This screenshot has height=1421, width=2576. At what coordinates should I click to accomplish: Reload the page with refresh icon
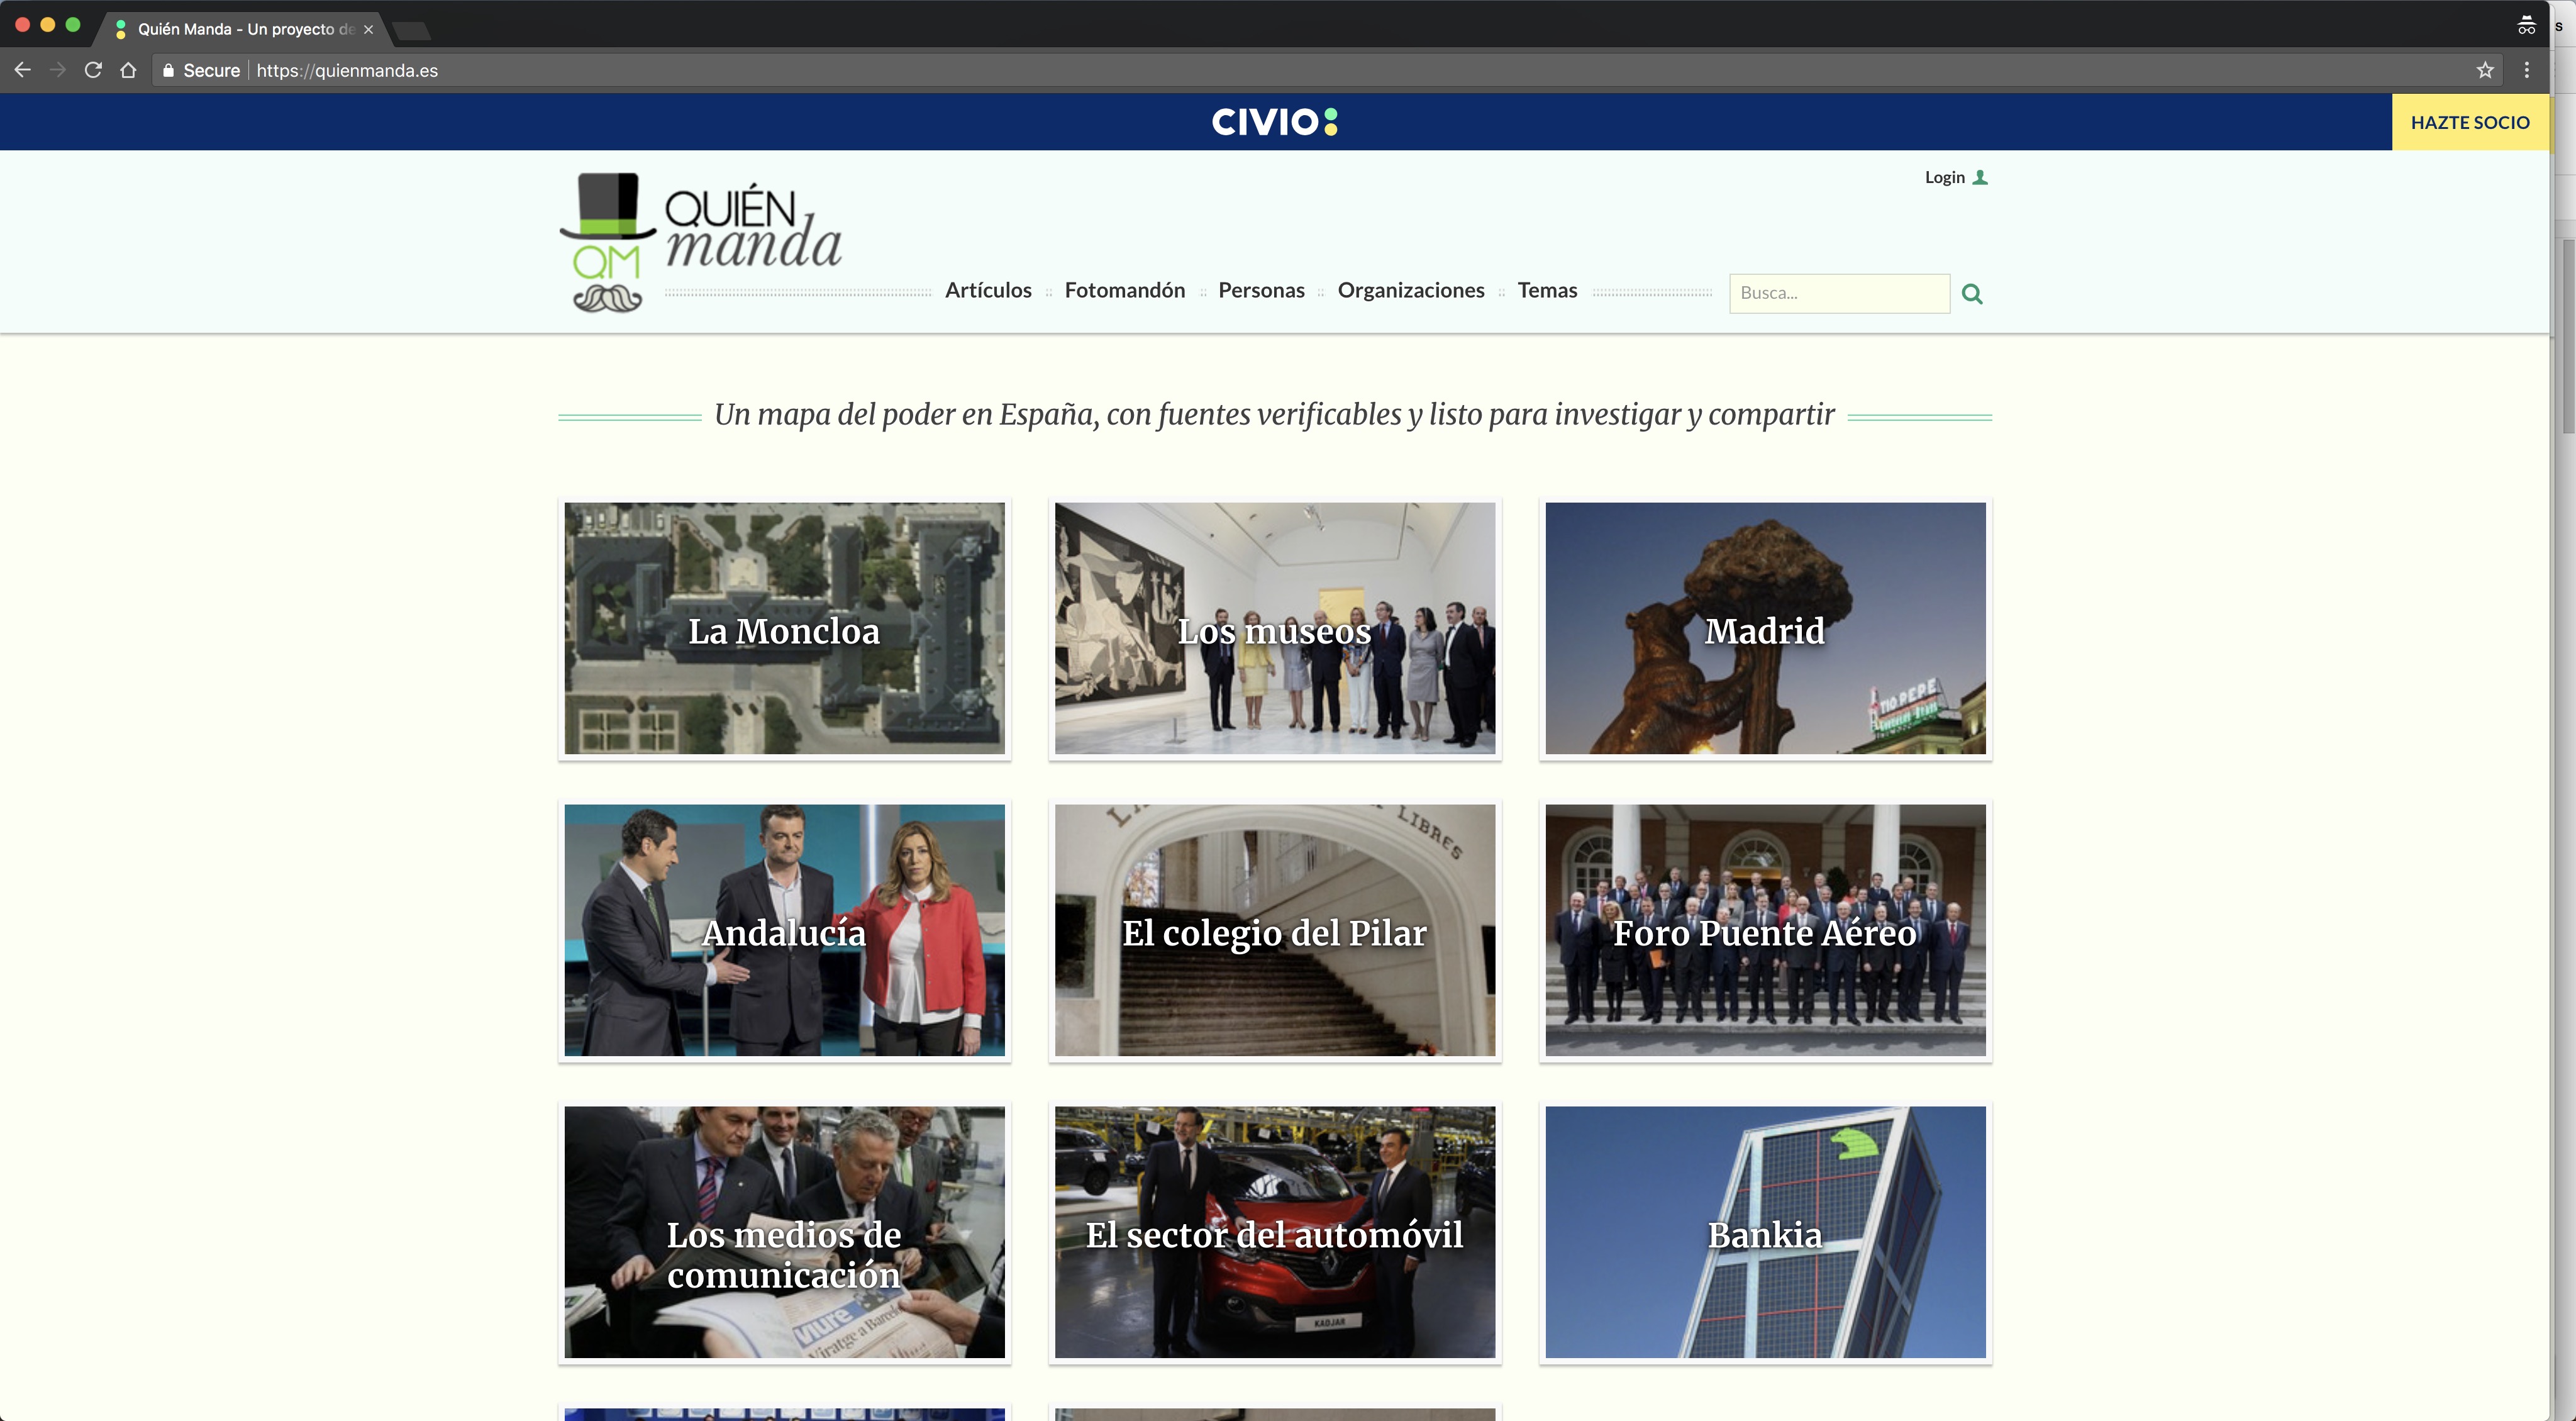pyautogui.click(x=93, y=70)
